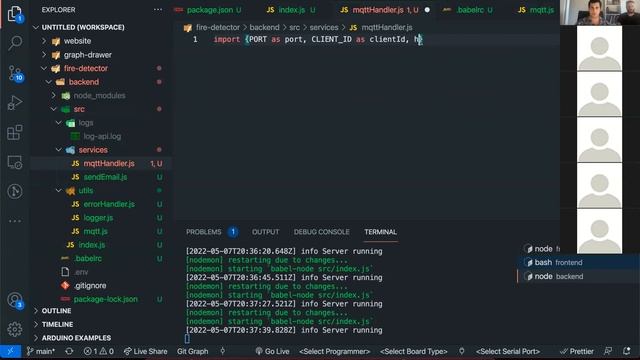
Task: Click Select Serial Port in status bar
Action: pyautogui.click(x=508, y=351)
